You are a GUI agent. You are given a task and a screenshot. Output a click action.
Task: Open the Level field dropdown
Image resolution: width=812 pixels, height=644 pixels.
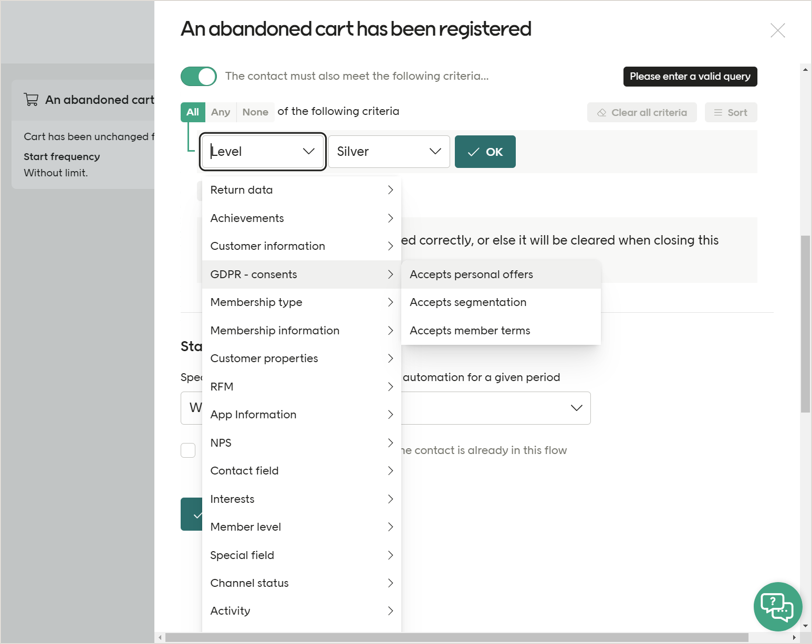[x=262, y=152]
